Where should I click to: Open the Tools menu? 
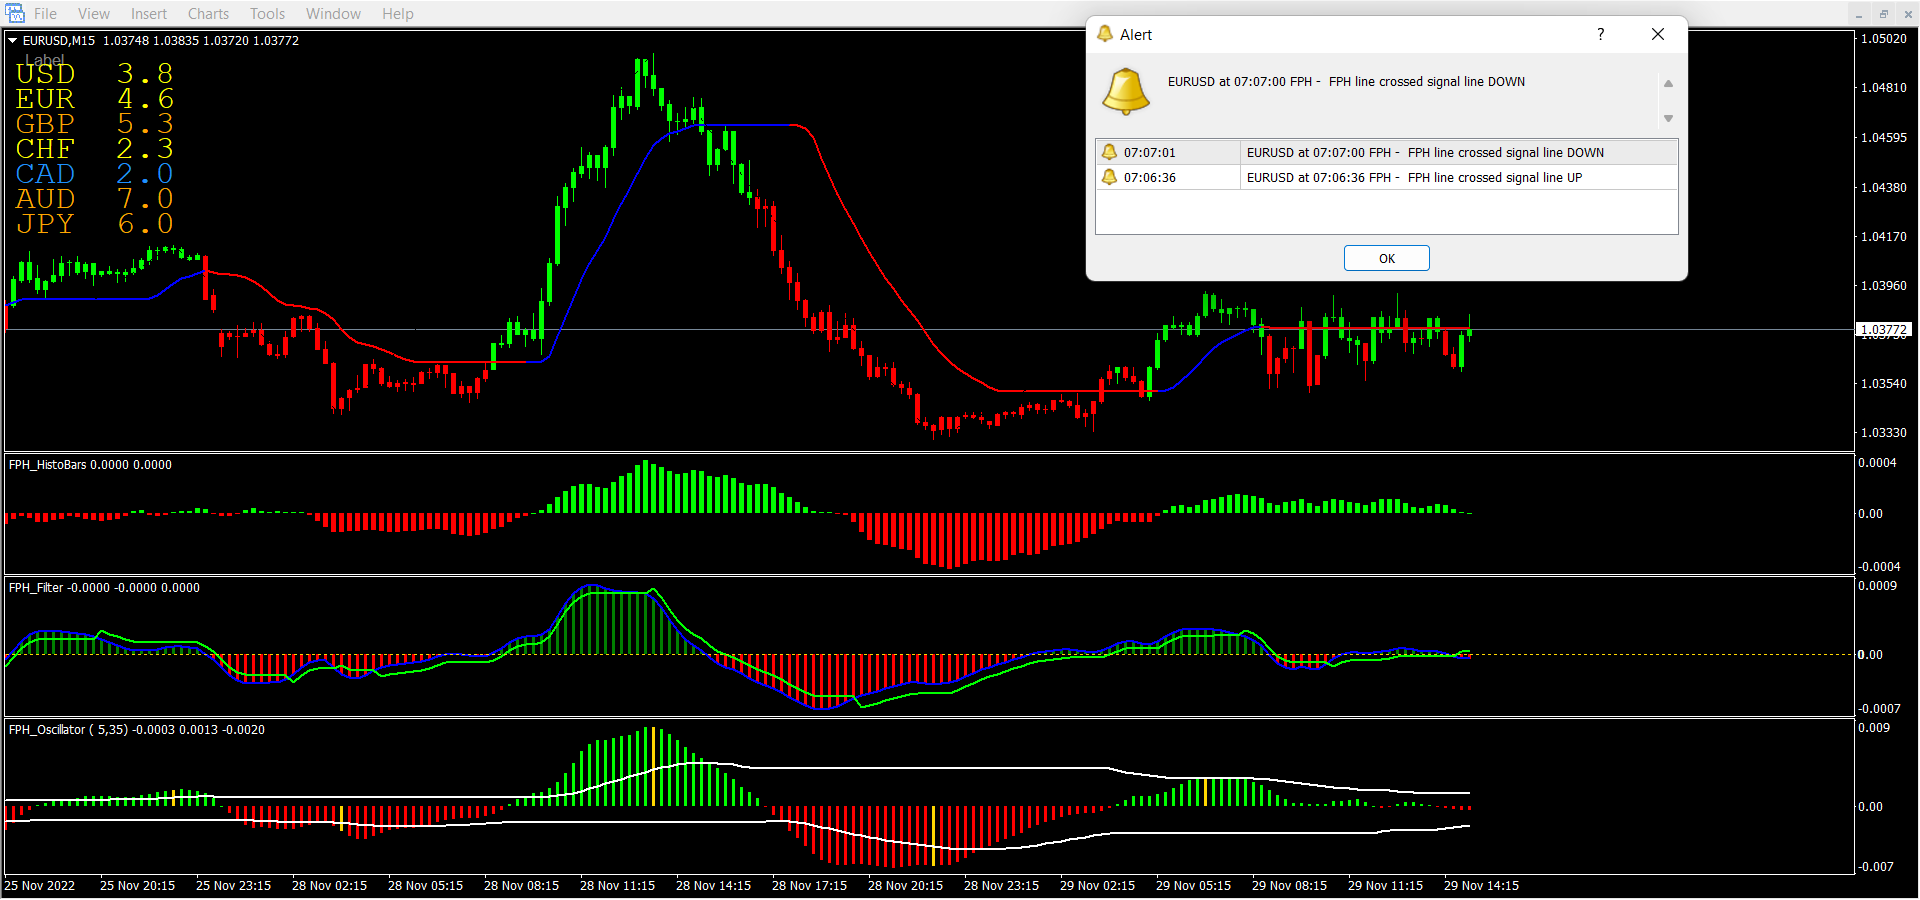tap(267, 14)
